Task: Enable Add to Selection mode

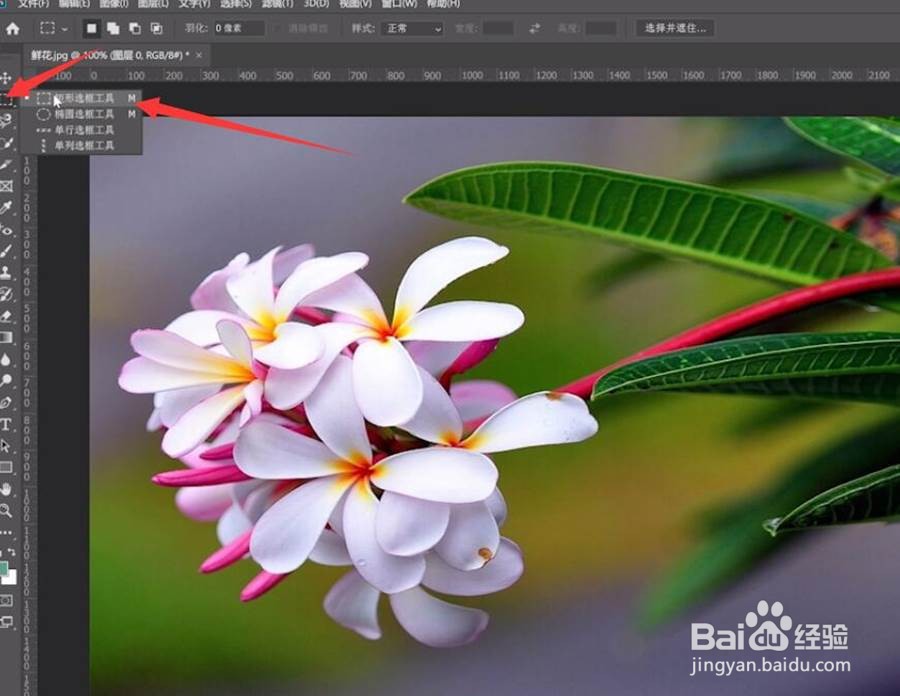Action: click(x=113, y=28)
